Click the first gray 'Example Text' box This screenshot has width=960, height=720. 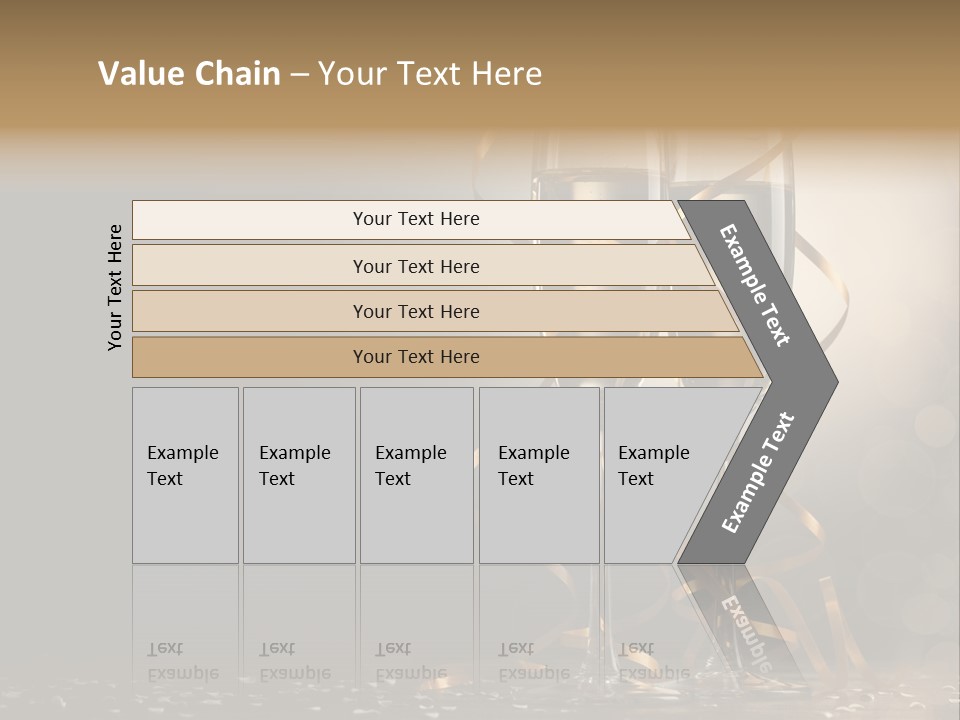point(186,475)
